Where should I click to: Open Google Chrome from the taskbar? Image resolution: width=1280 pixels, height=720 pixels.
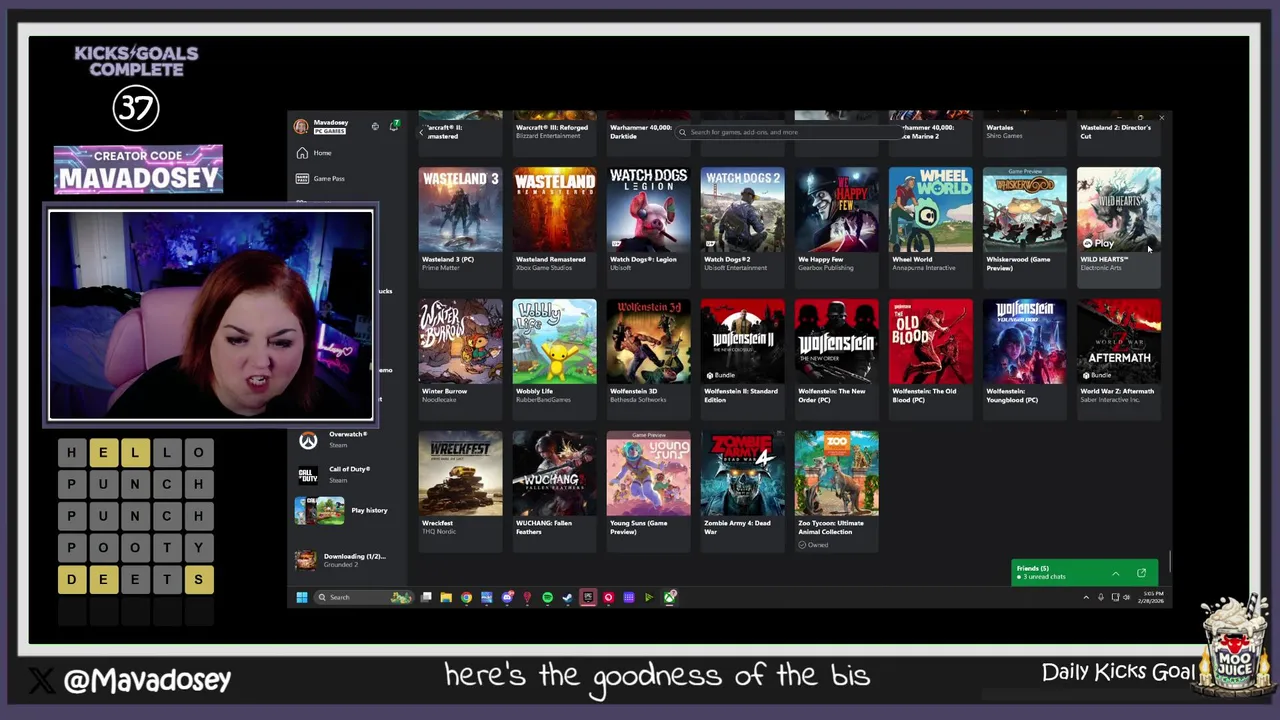coord(466,597)
